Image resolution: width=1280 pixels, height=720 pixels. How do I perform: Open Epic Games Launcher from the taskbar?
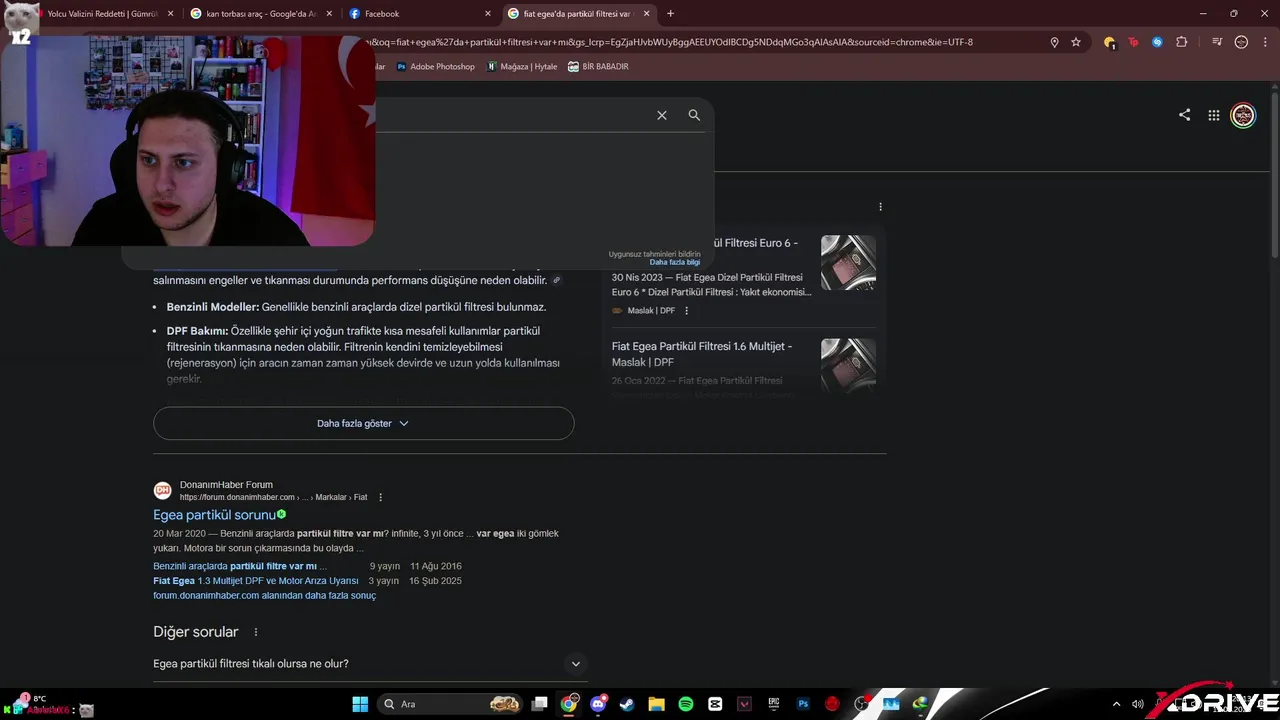774,704
